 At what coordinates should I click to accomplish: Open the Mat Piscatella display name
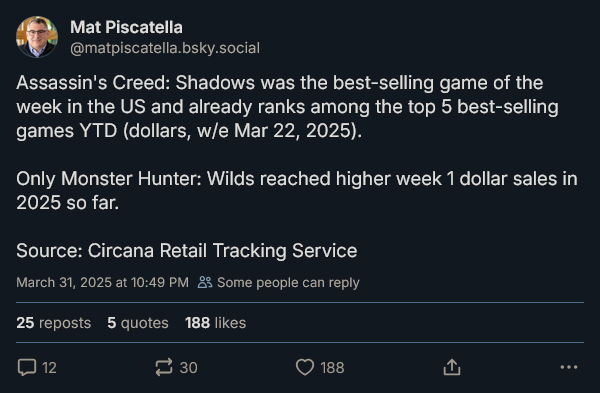(x=126, y=27)
